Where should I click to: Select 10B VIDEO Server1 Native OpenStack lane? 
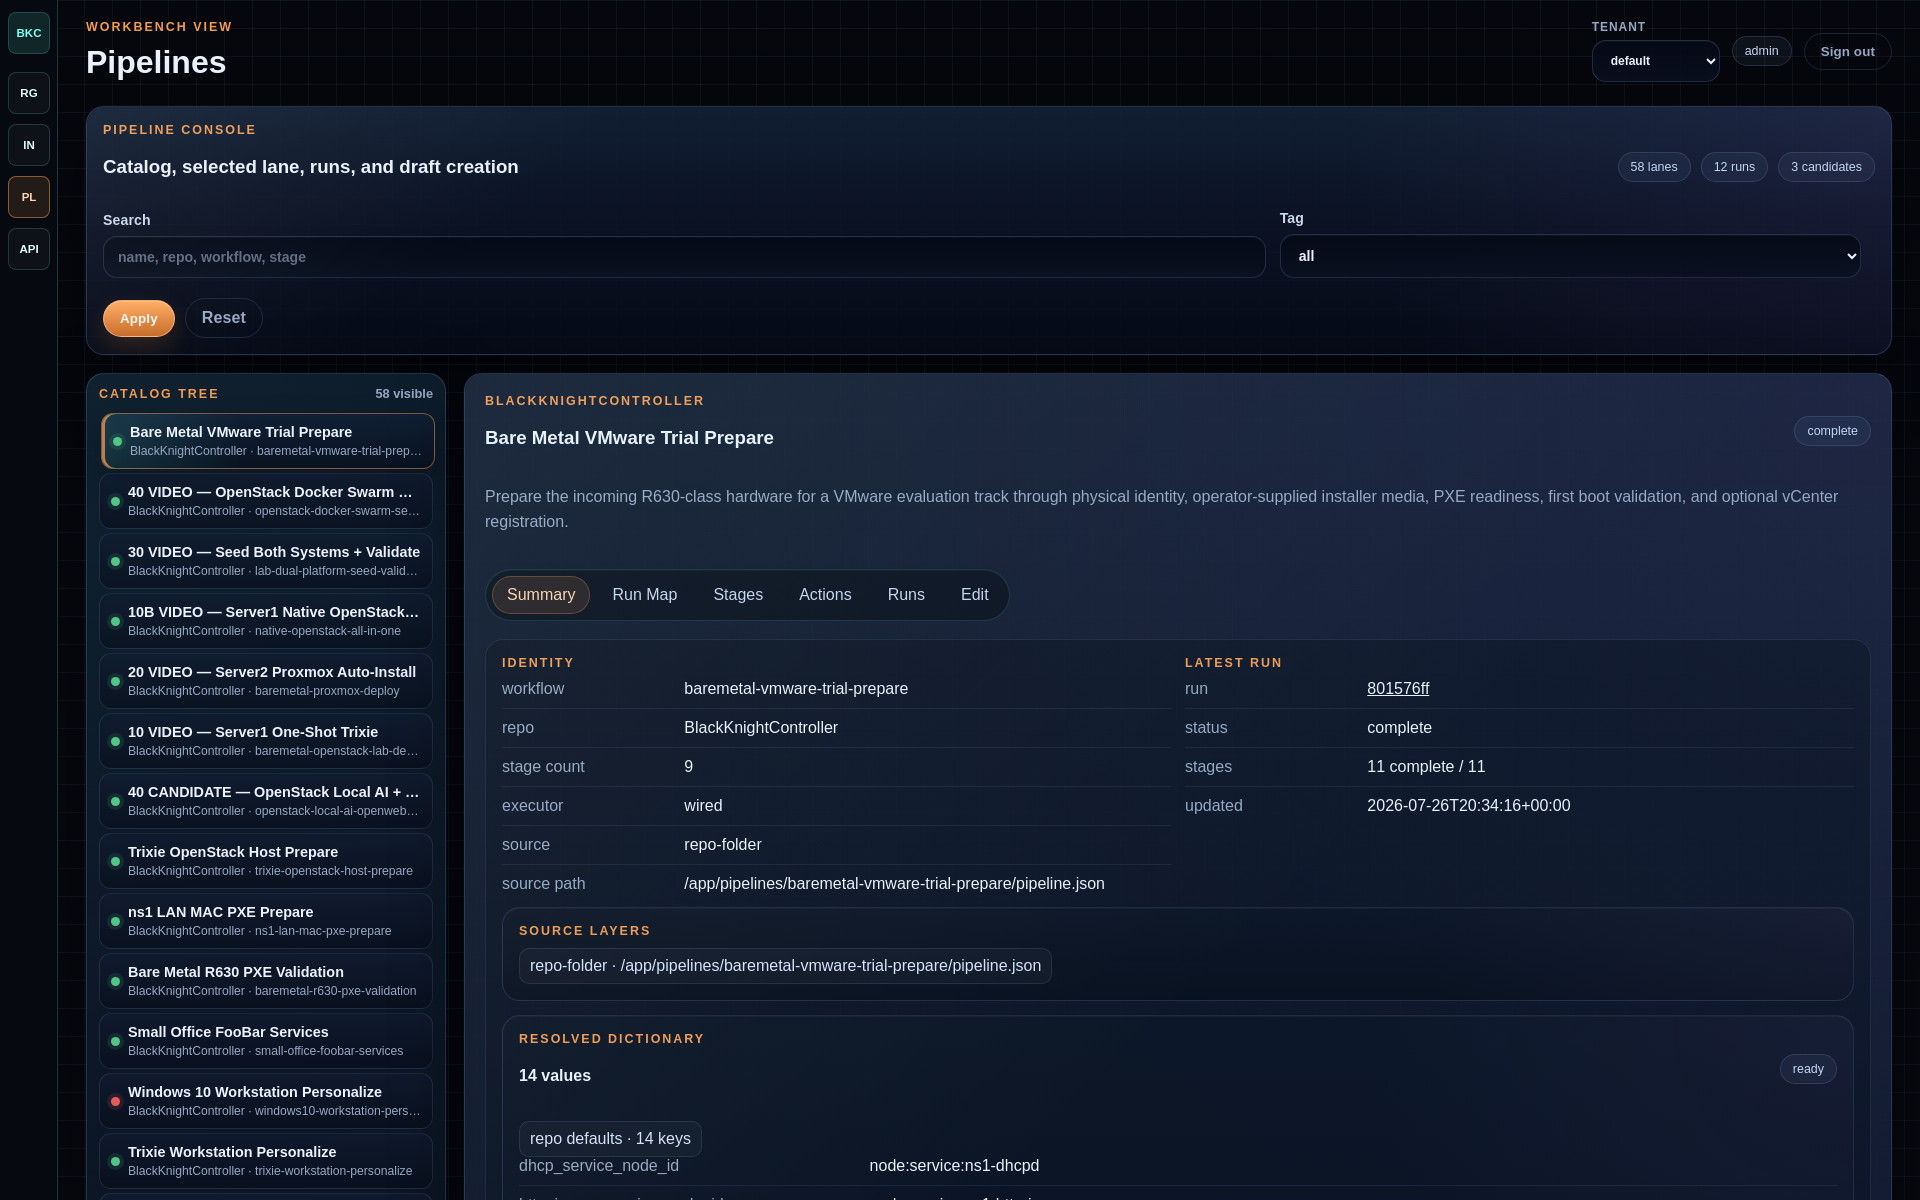266,621
